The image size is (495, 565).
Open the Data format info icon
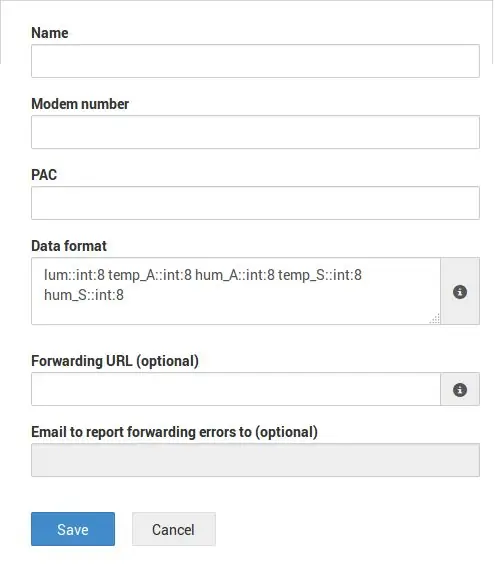[460, 292]
